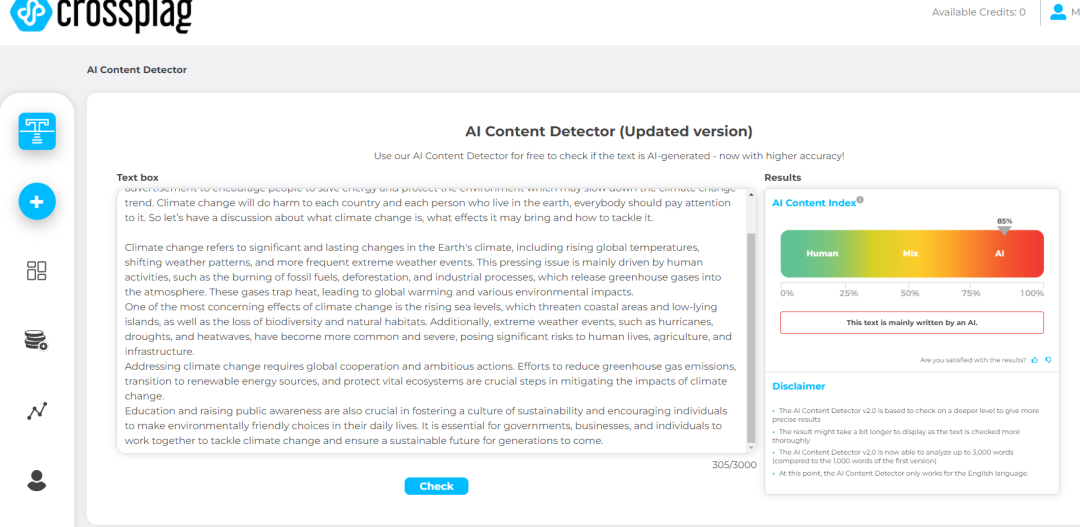Click the 'AI Content Index' heading
The height and width of the screenshot is (527, 1080).
813,203
